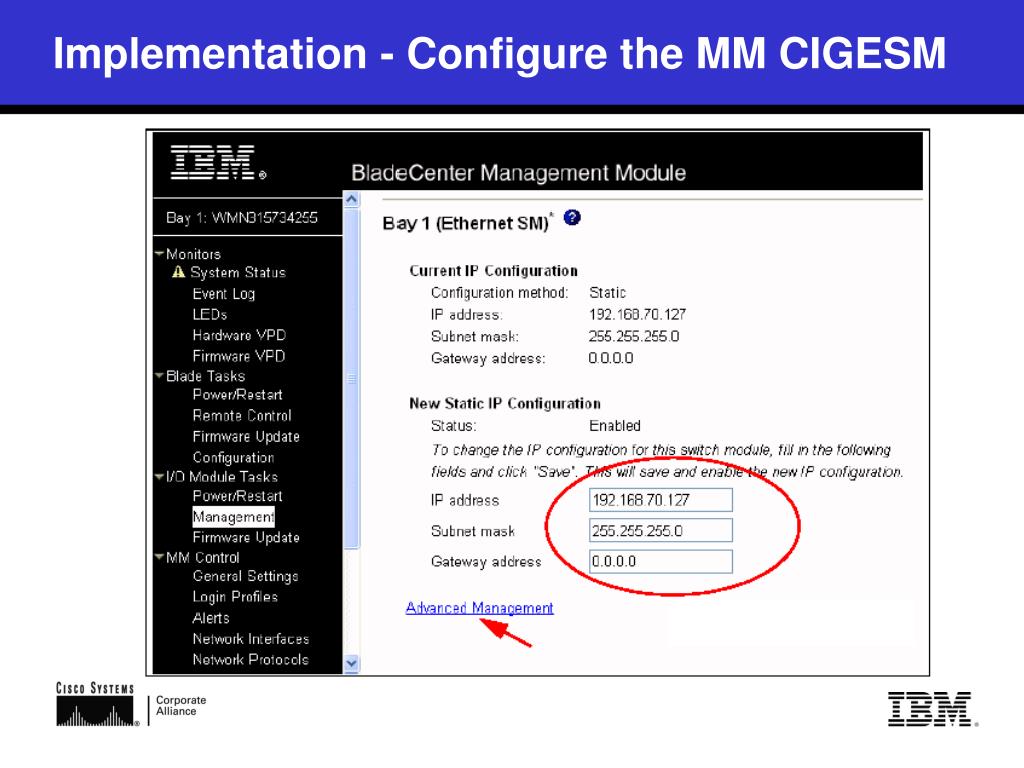Collapse the MM Control section
Image resolution: width=1024 pixels, height=768 pixels.
coord(159,557)
